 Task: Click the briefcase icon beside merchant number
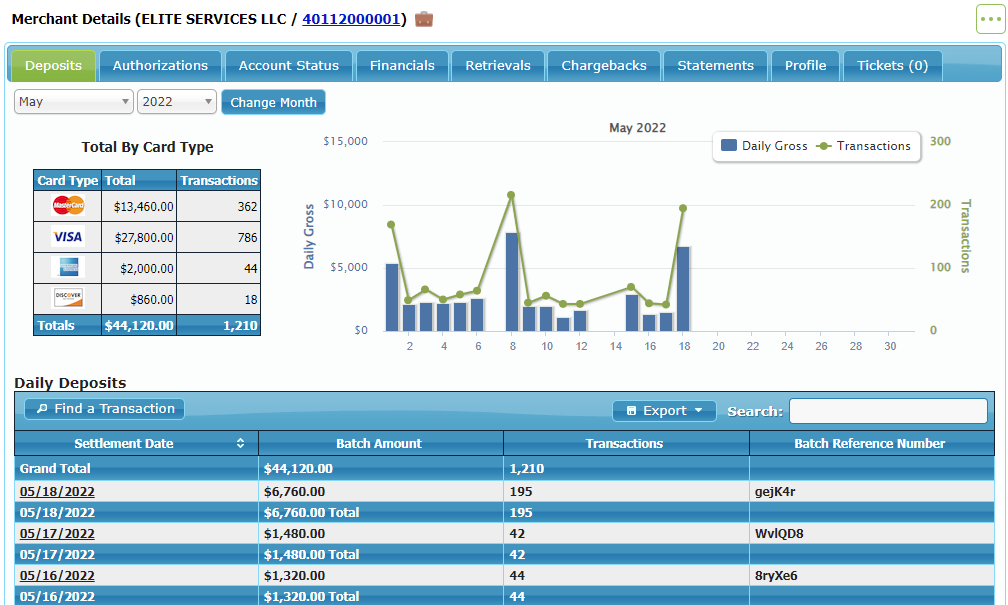[x=424, y=19]
